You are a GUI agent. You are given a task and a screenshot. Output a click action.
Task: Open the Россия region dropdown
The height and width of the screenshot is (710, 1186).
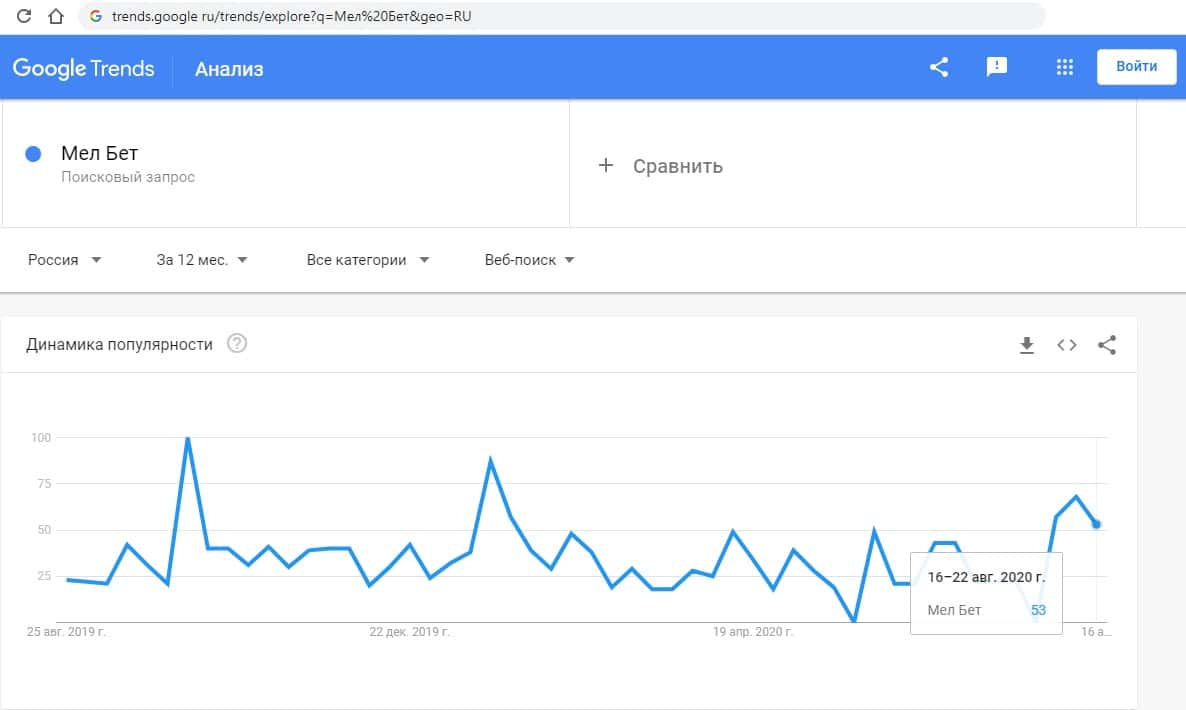click(65, 260)
